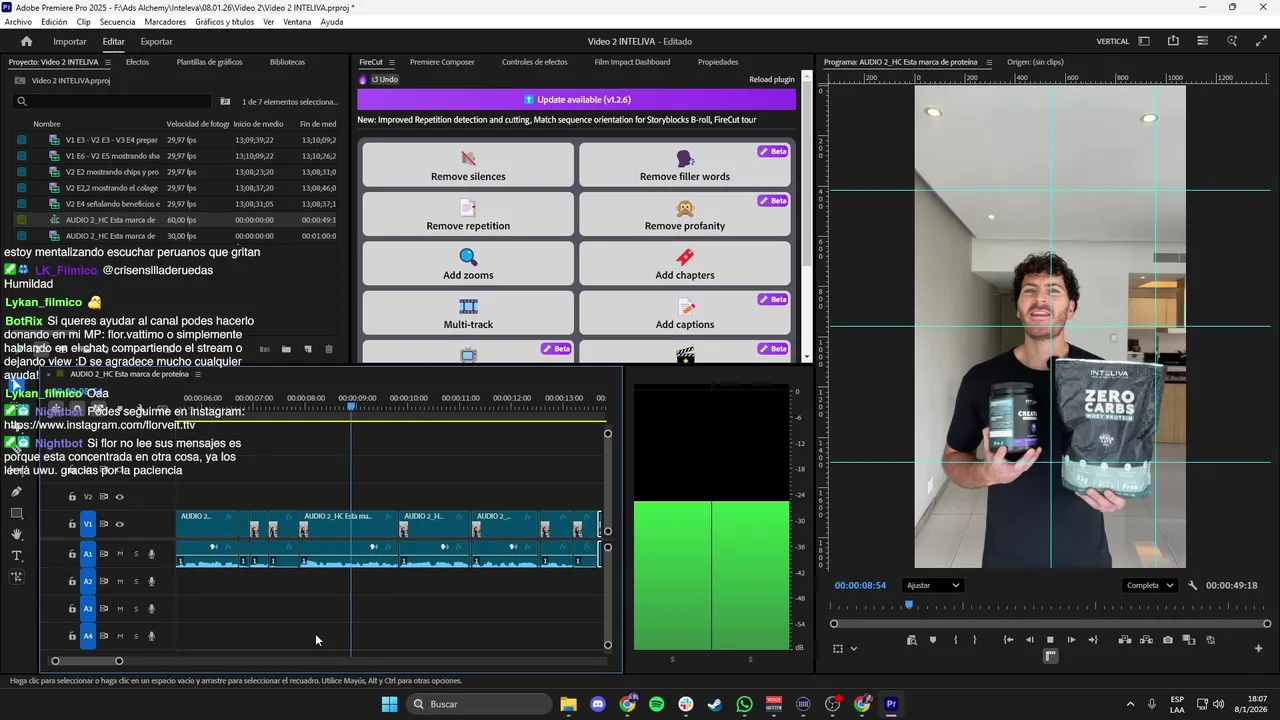Add a marker in the program monitor
The width and height of the screenshot is (1280, 720).
[933, 640]
